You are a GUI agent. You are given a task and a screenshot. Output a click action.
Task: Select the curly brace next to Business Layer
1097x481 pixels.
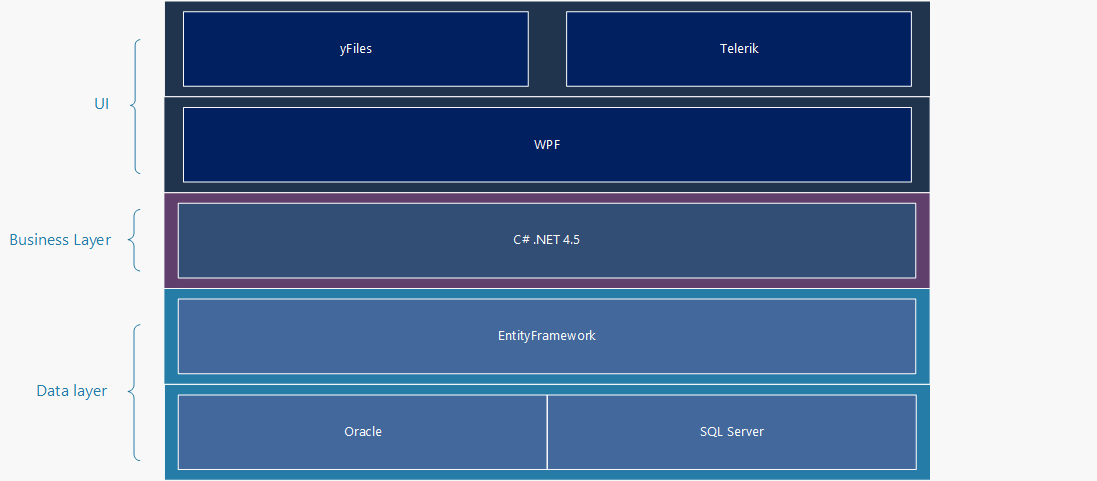point(136,240)
